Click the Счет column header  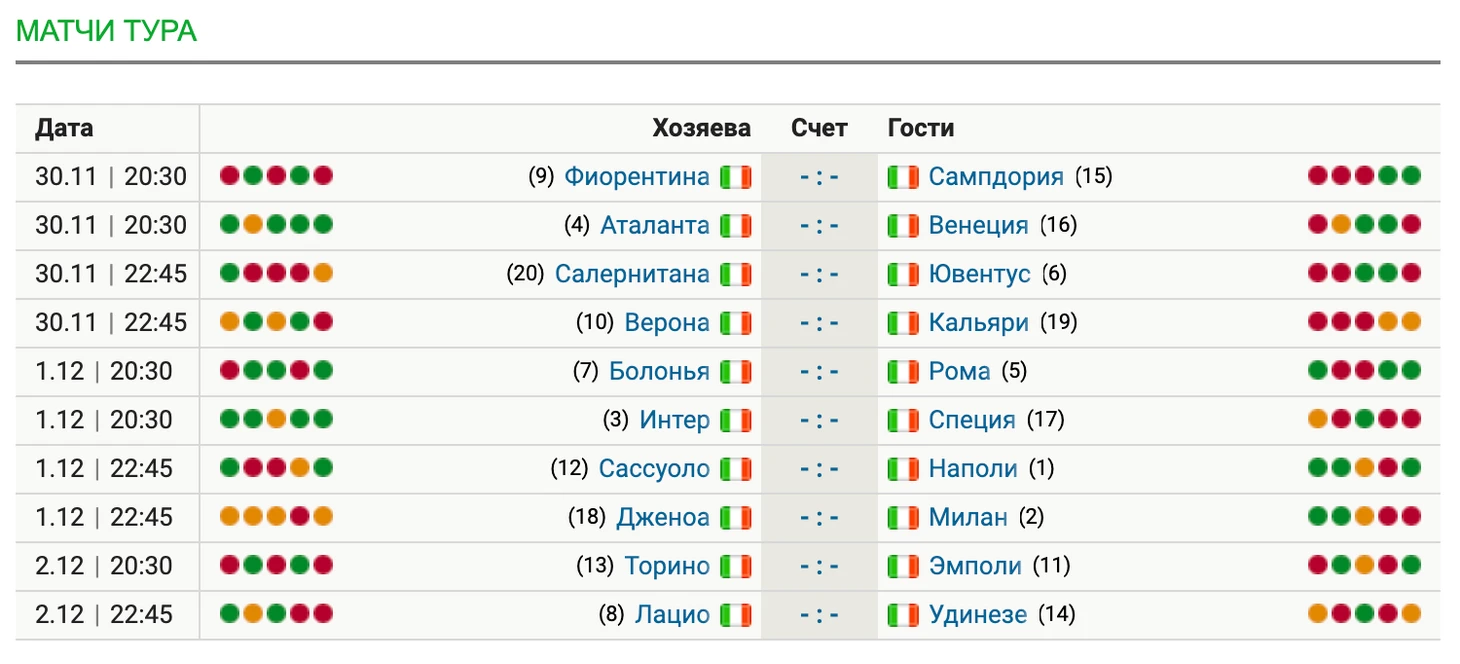pyautogui.click(x=819, y=128)
